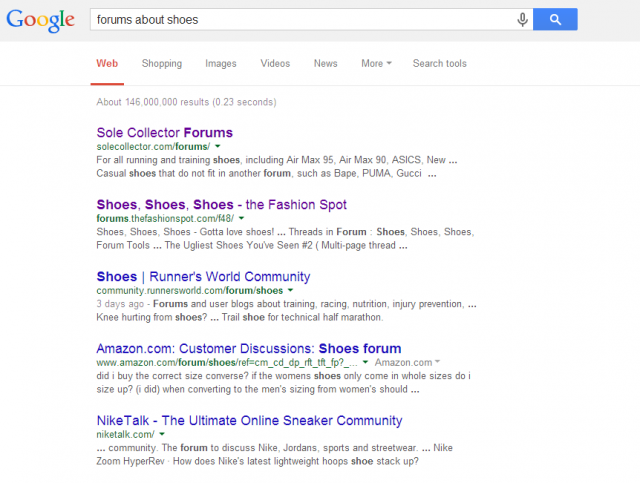Open Shoes, Shoes, Shoes - the Fashion Spot
Screen dimensions: 640x483
(x=221, y=204)
